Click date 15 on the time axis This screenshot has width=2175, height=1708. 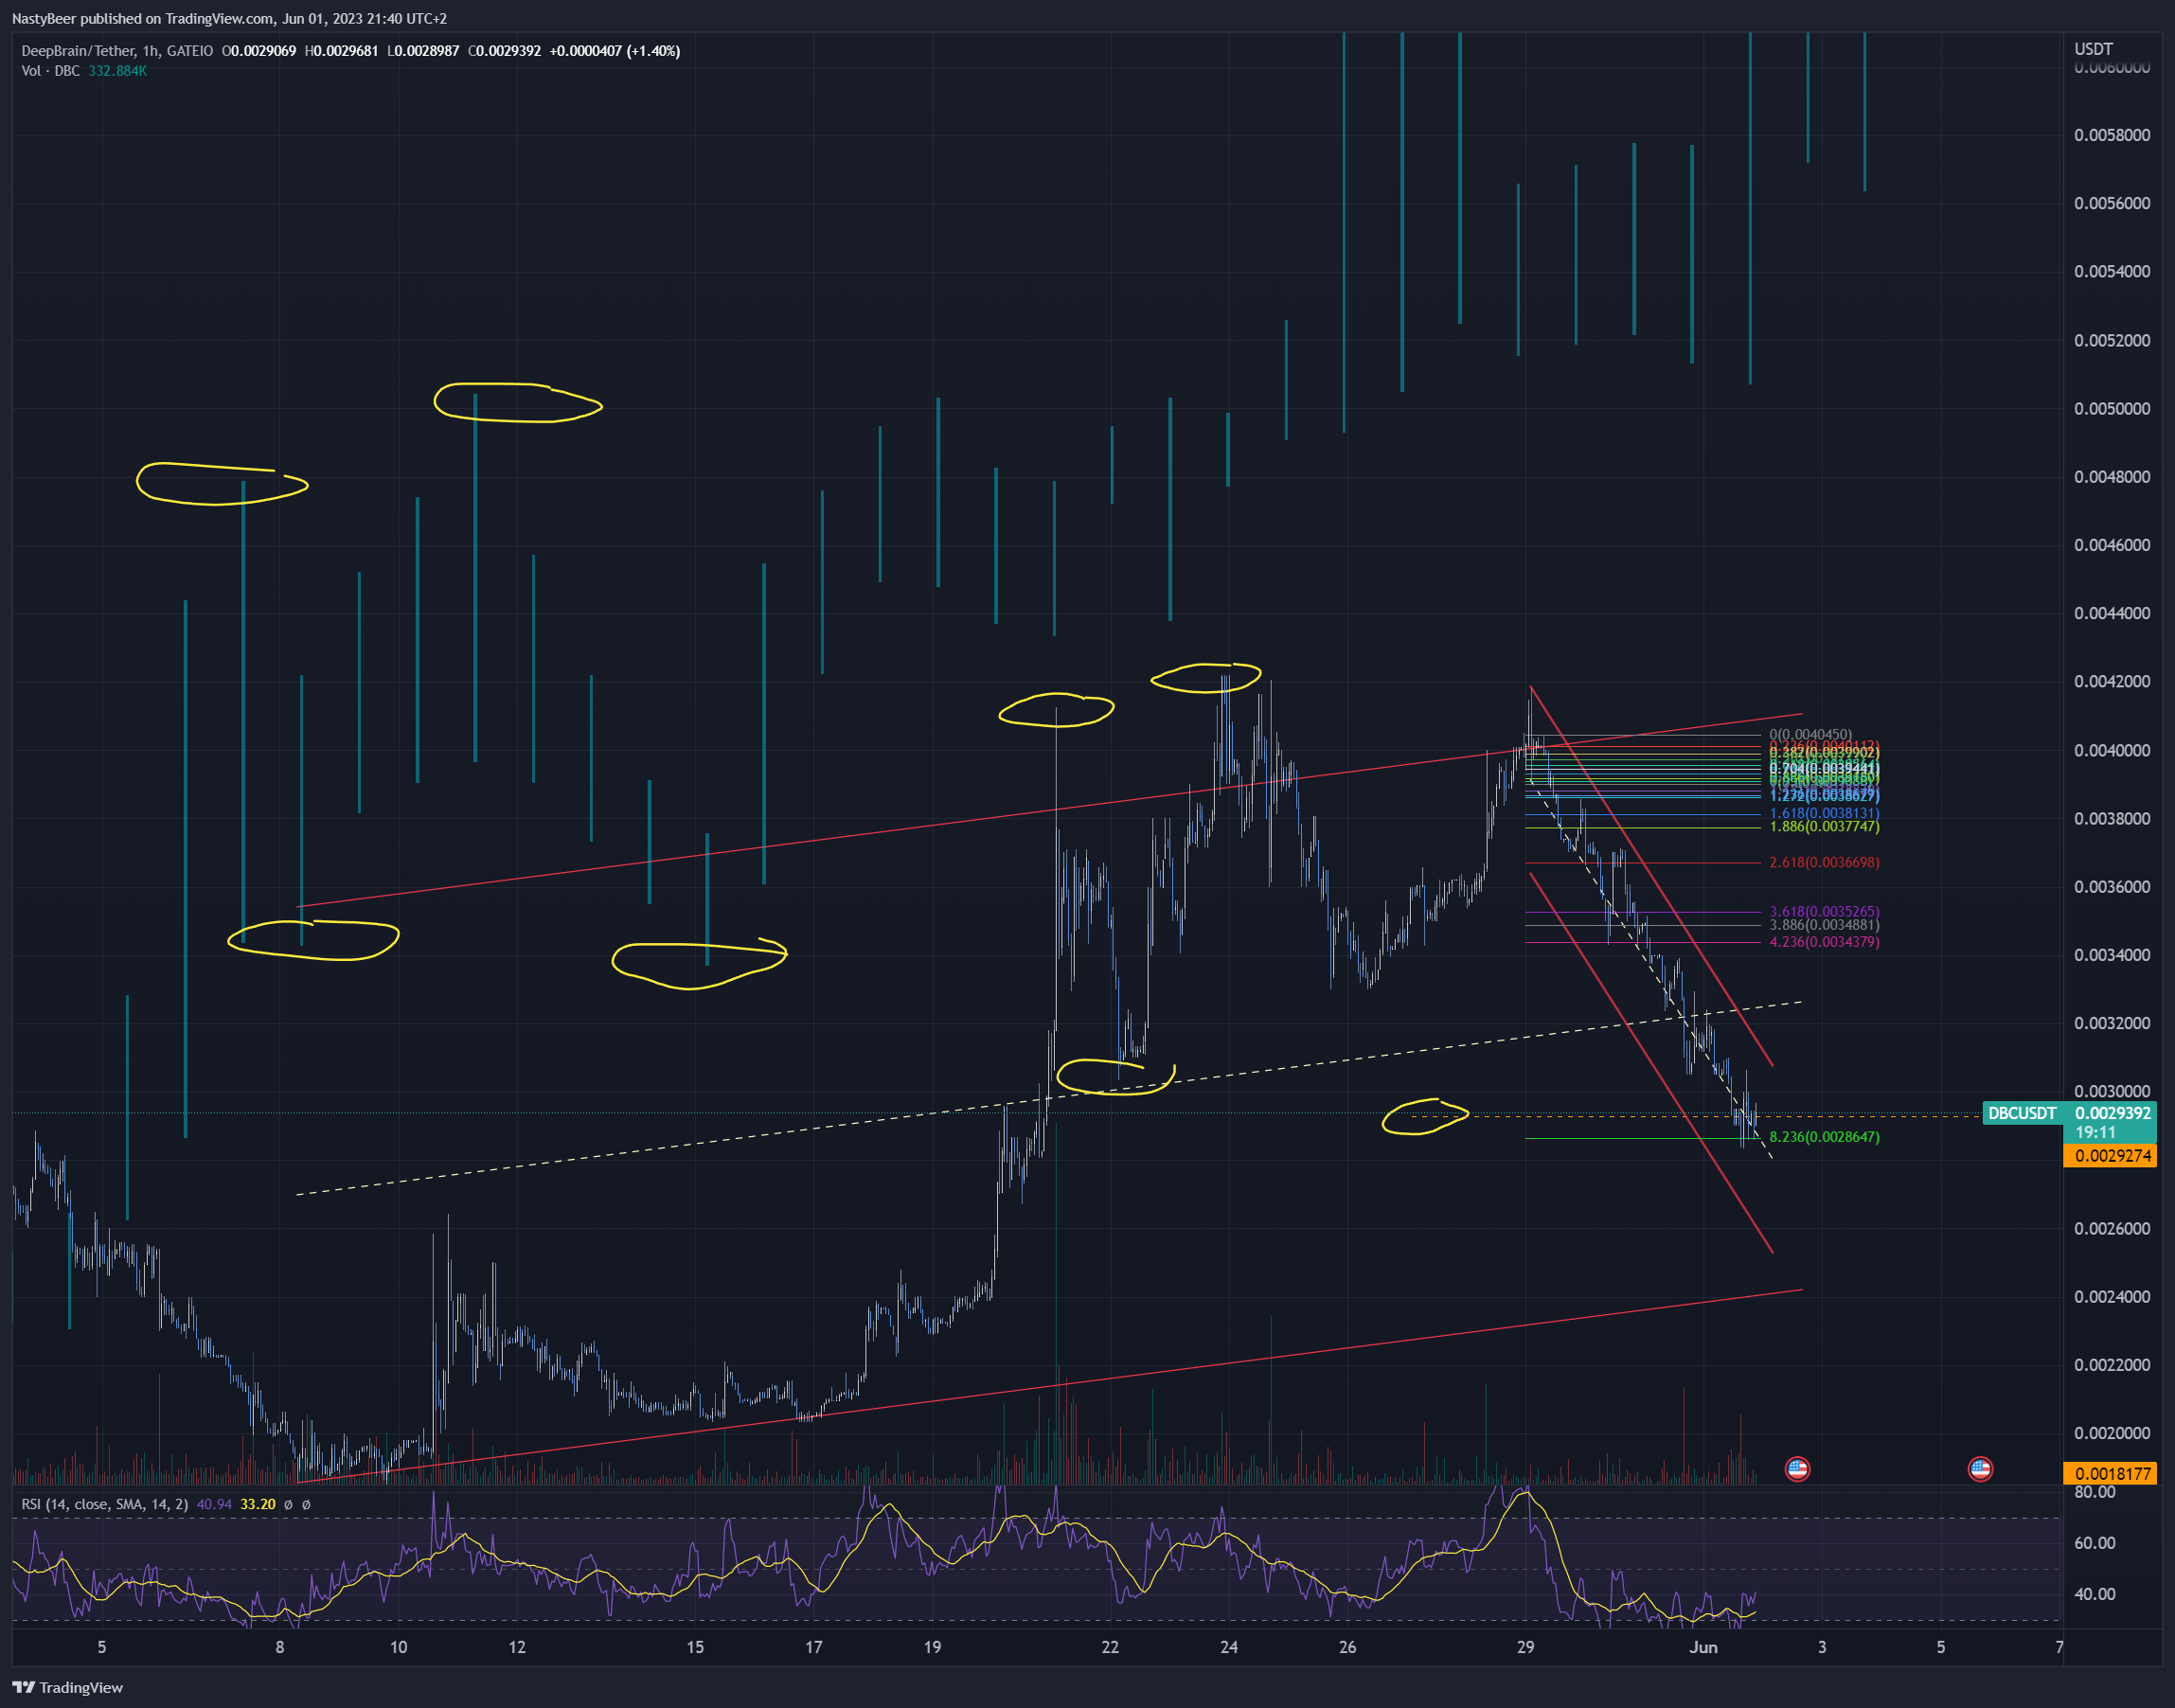click(x=695, y=1647)
